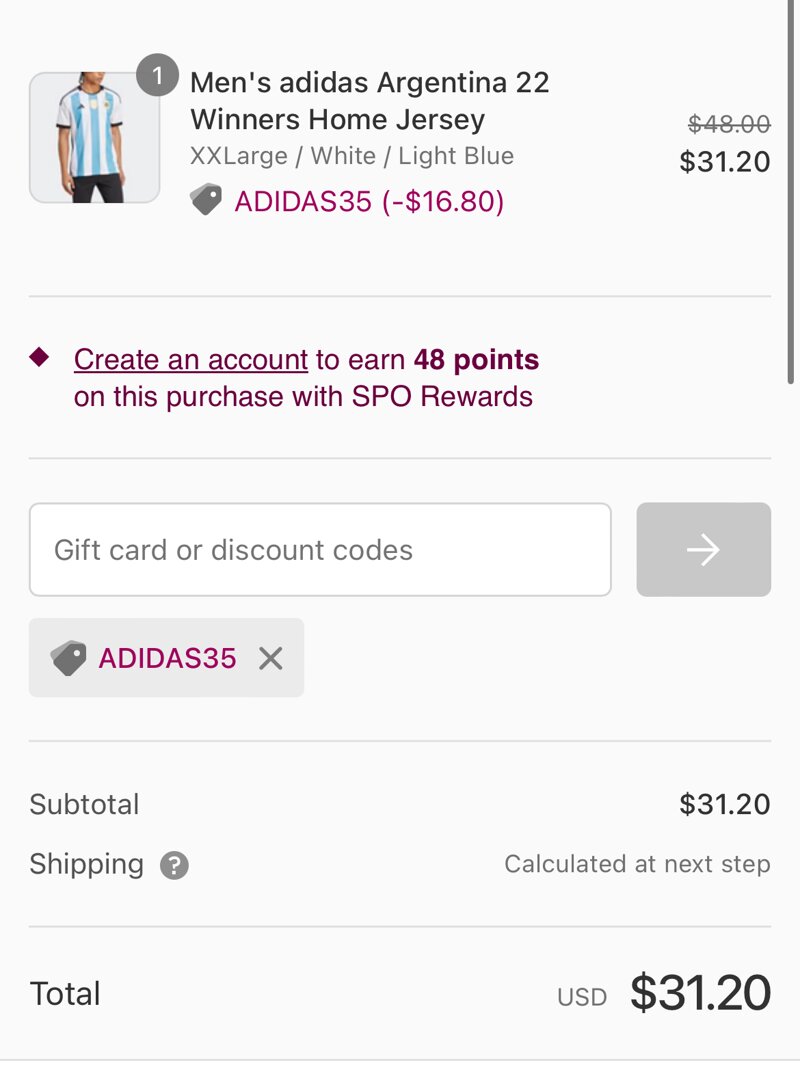Open the Create an account link
Image resolution: width=800 pixels, height=1078 pixels.
190,360
